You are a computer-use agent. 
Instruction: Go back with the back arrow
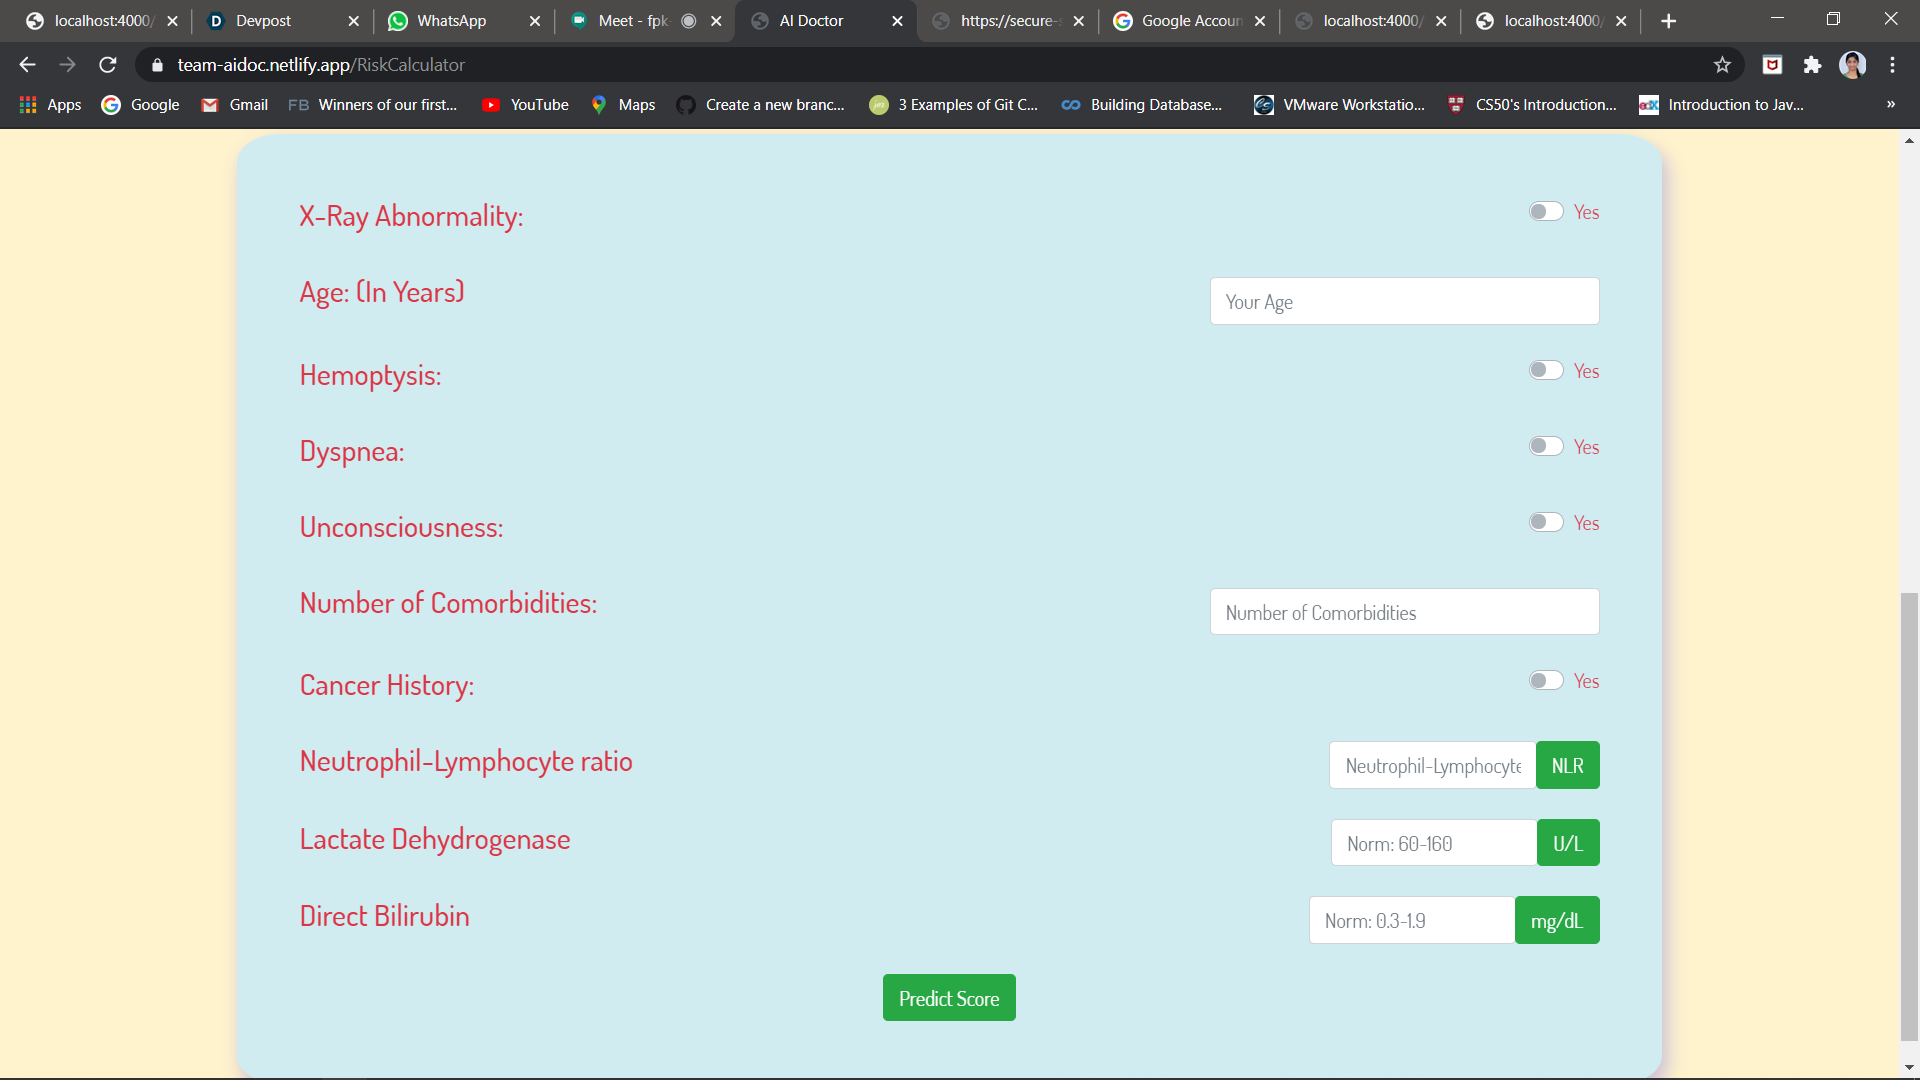click(x=27, y=65)
